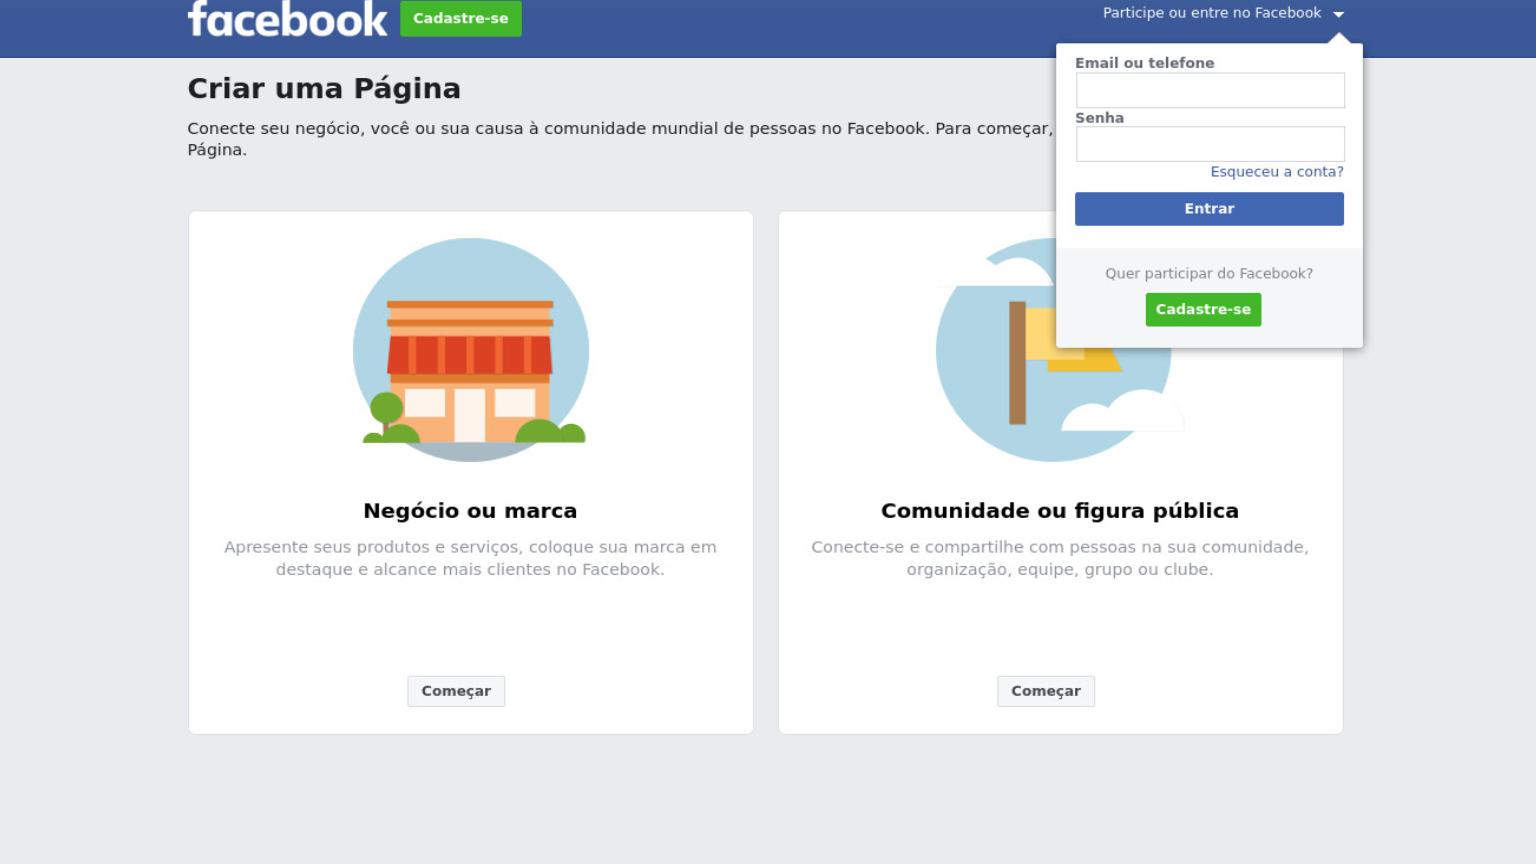Click the green Cadastre-se button in header
The height and width of the screenshot is (864, 1536).
click(461, 18)
